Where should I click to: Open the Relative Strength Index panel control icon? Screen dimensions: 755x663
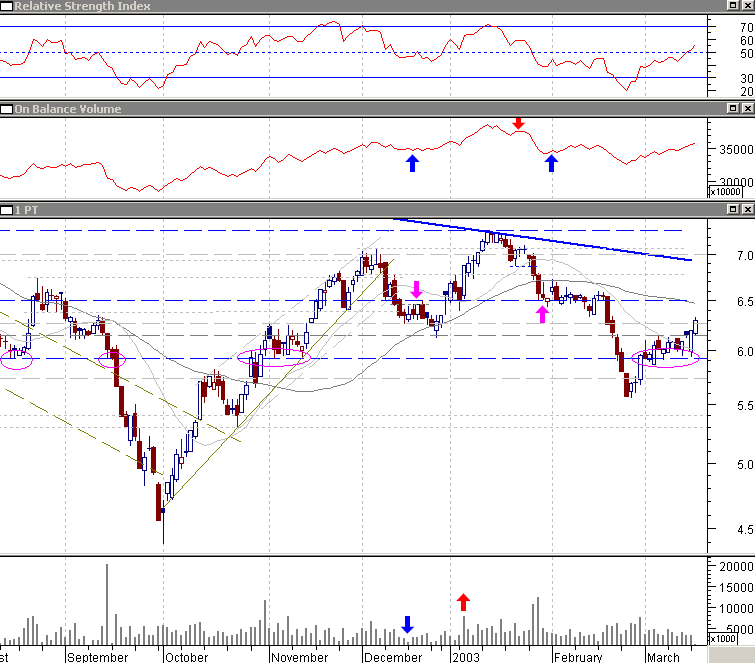(6, 6)
